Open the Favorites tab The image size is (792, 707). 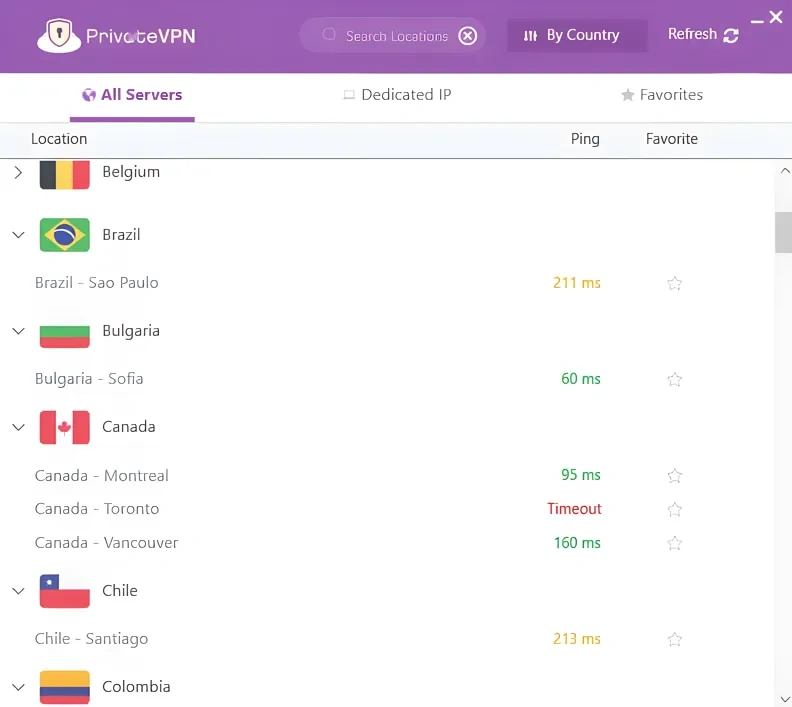[662, 95]
